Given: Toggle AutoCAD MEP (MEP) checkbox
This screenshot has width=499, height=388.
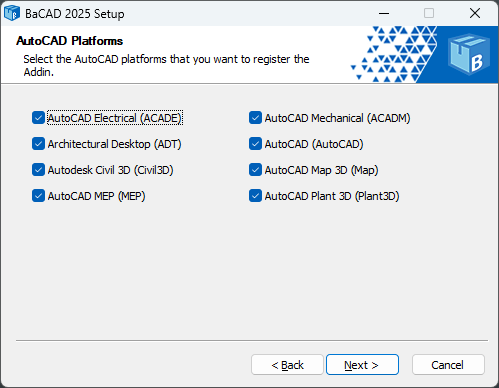Looking at the screenshot, I should pyautogui.click(x=38, y=196).
